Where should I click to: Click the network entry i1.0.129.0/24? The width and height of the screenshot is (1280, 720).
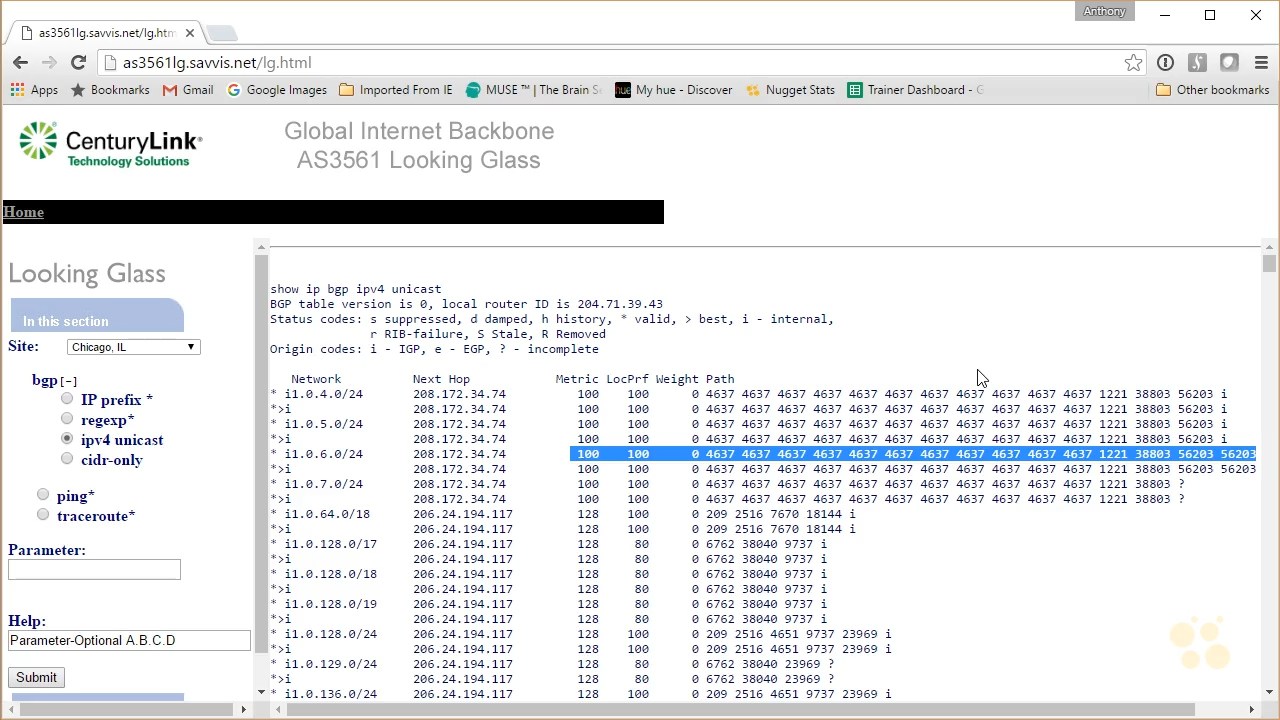pyautogui.click(x=331, y=664)
